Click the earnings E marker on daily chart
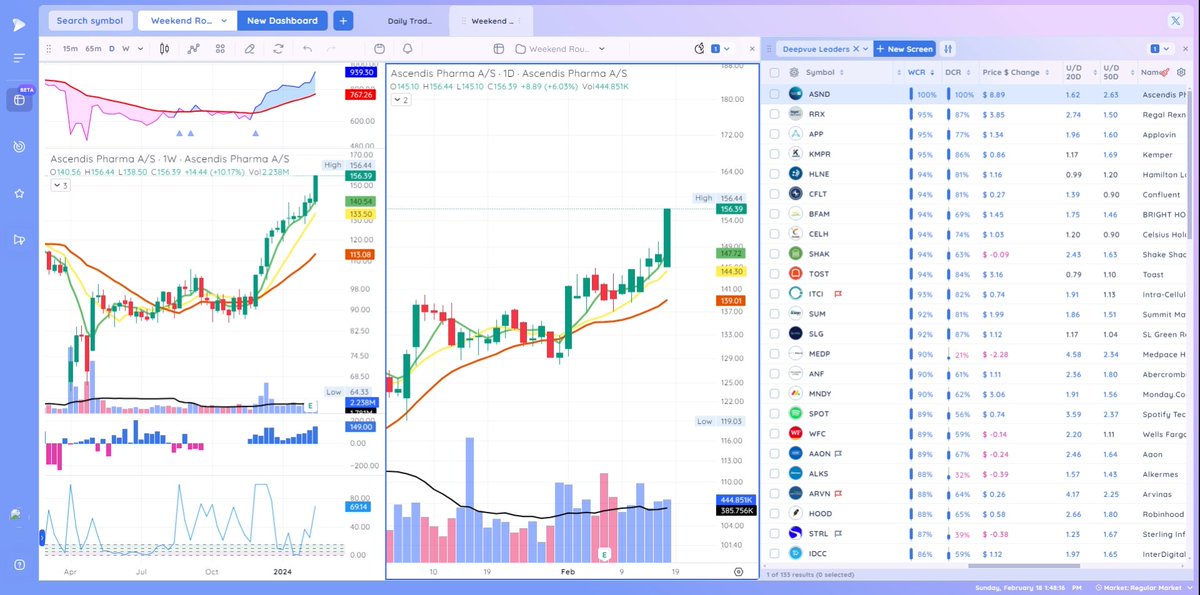 pos(603,553)
